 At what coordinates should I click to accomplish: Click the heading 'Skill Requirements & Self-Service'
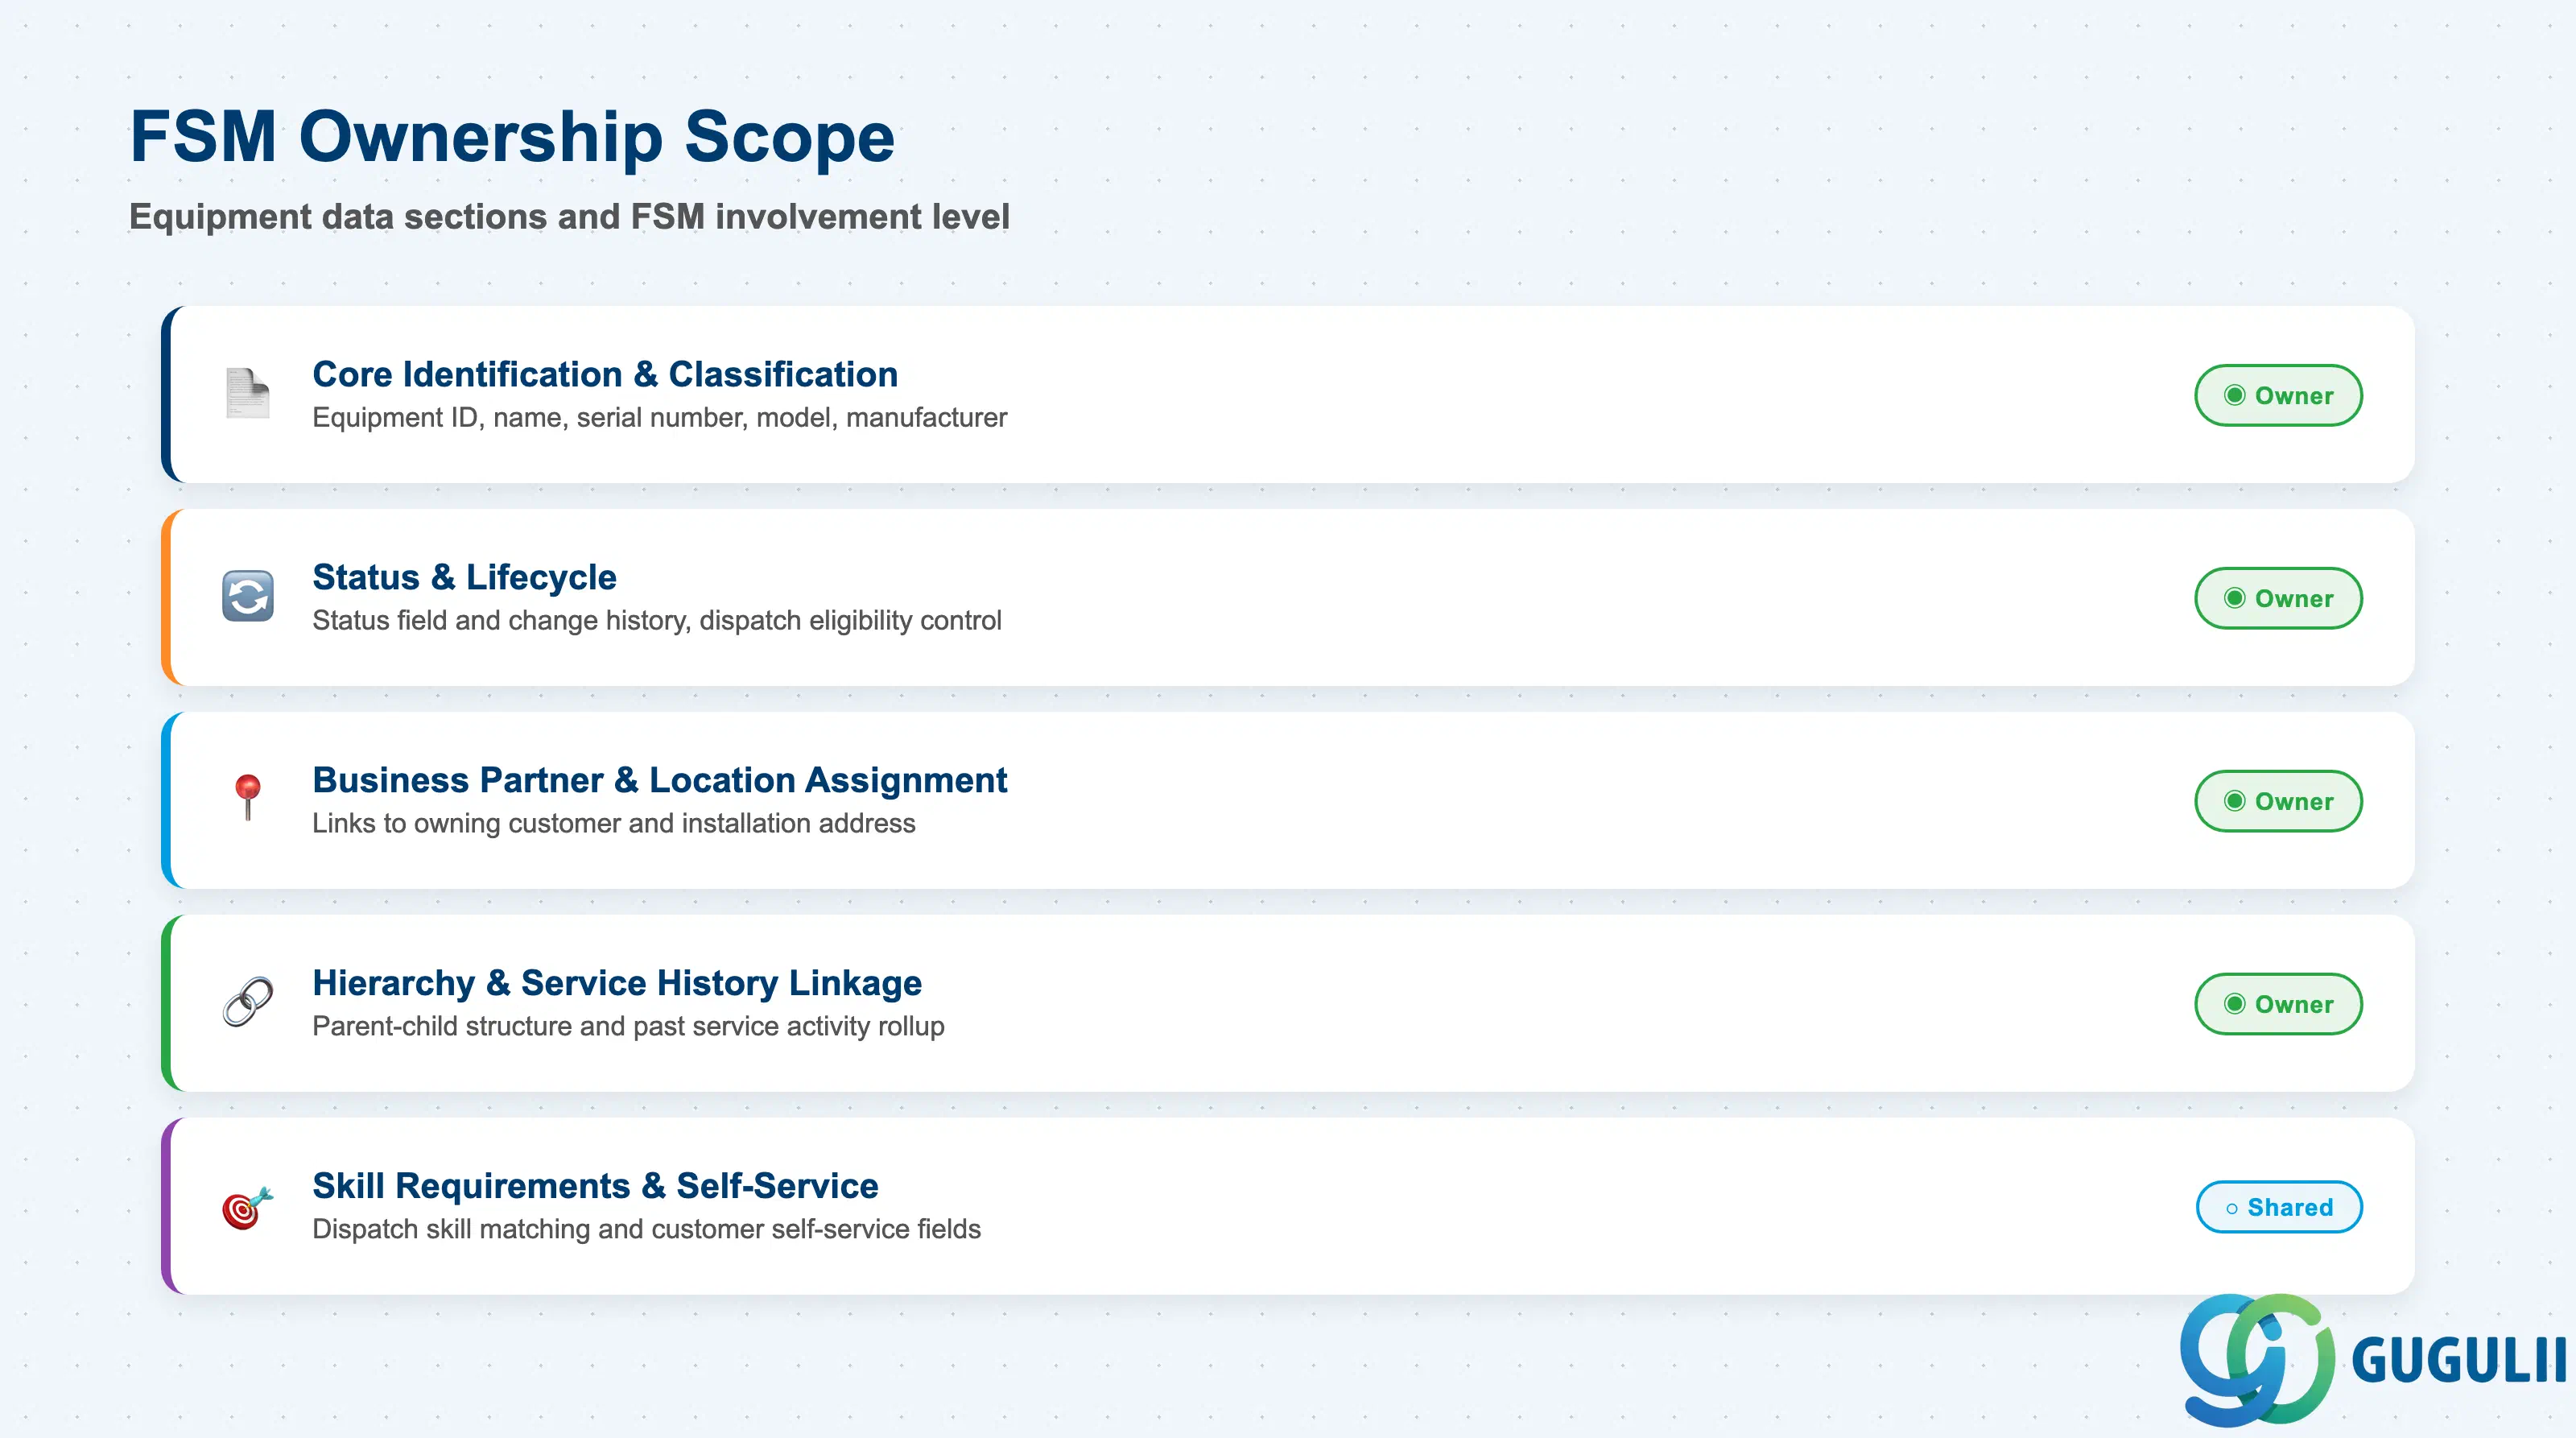pos(595,1186)
